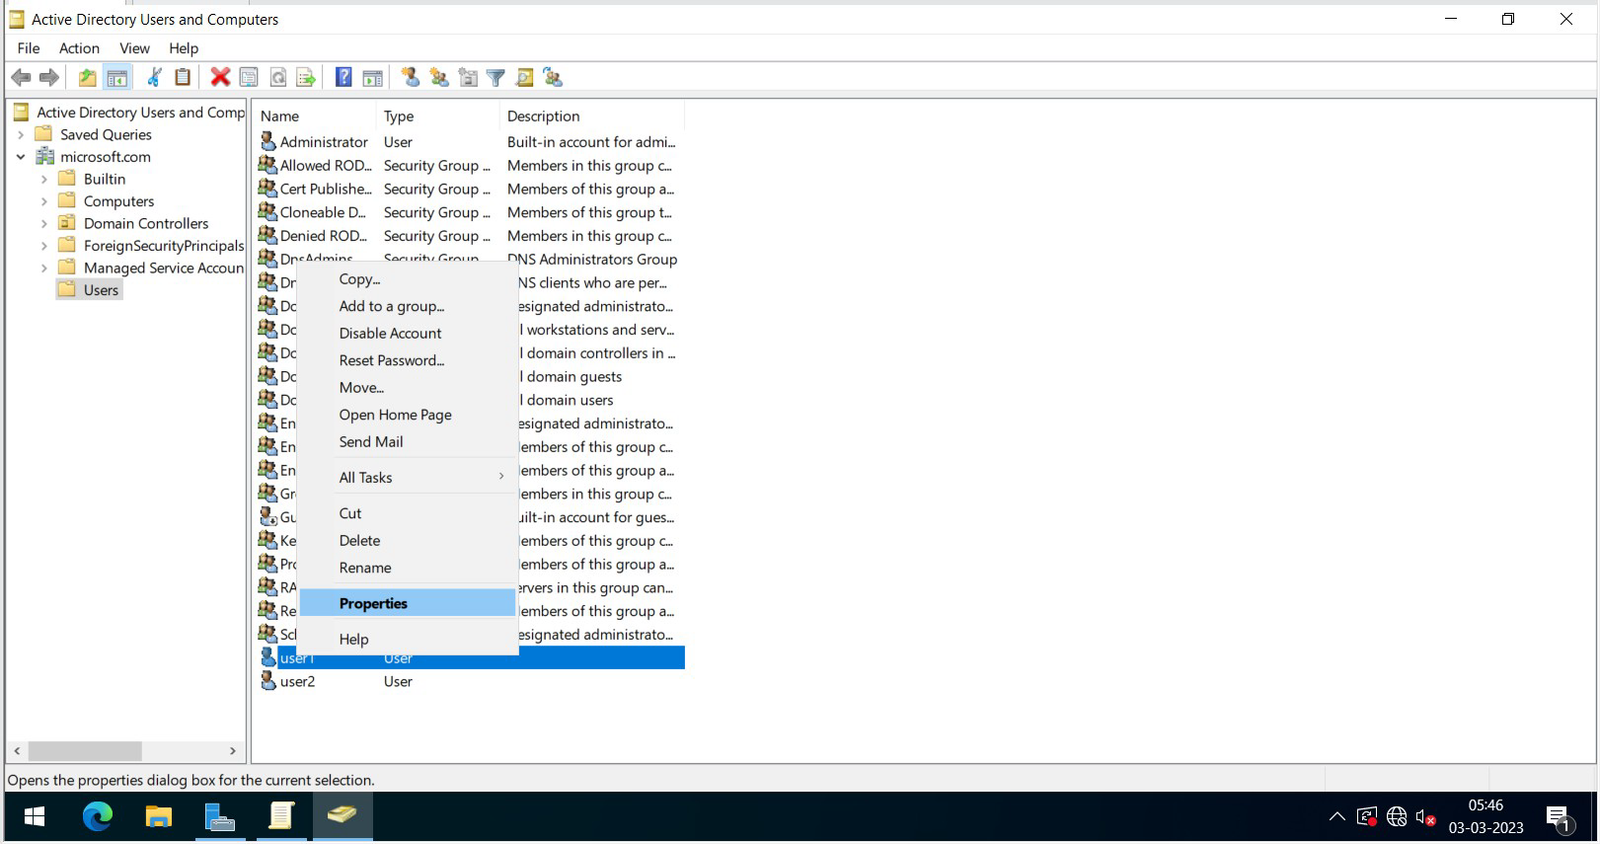Click the funnel Filter Options icon
1600x844 pixels.
pos(496,77)
